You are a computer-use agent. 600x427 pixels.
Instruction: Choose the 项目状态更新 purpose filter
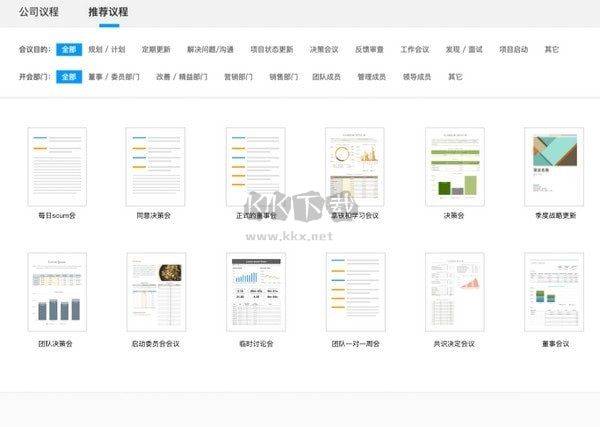[271, 49]
